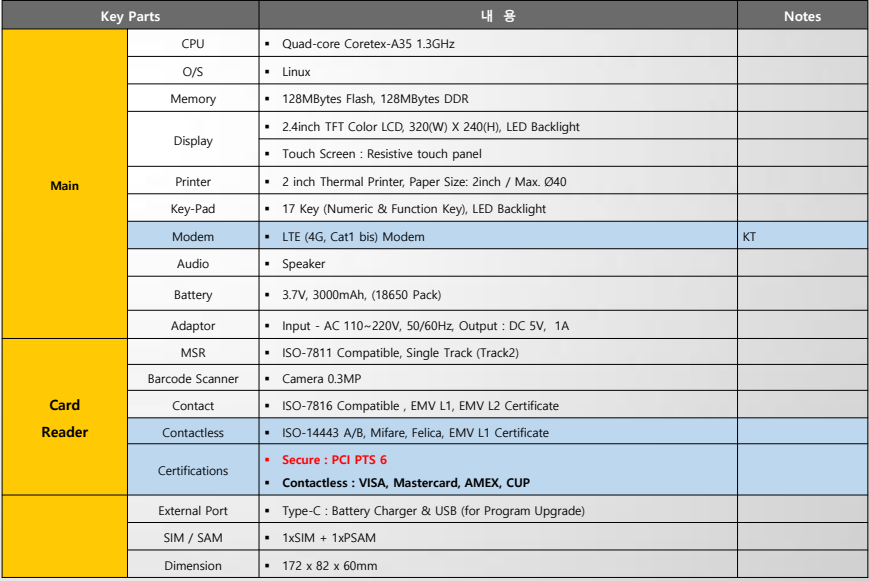Select the 'Touch Screen : Resistive touch panel' line
Image resolution: width=870 pixels, height=581 pixels.
[x=381, y=154]
